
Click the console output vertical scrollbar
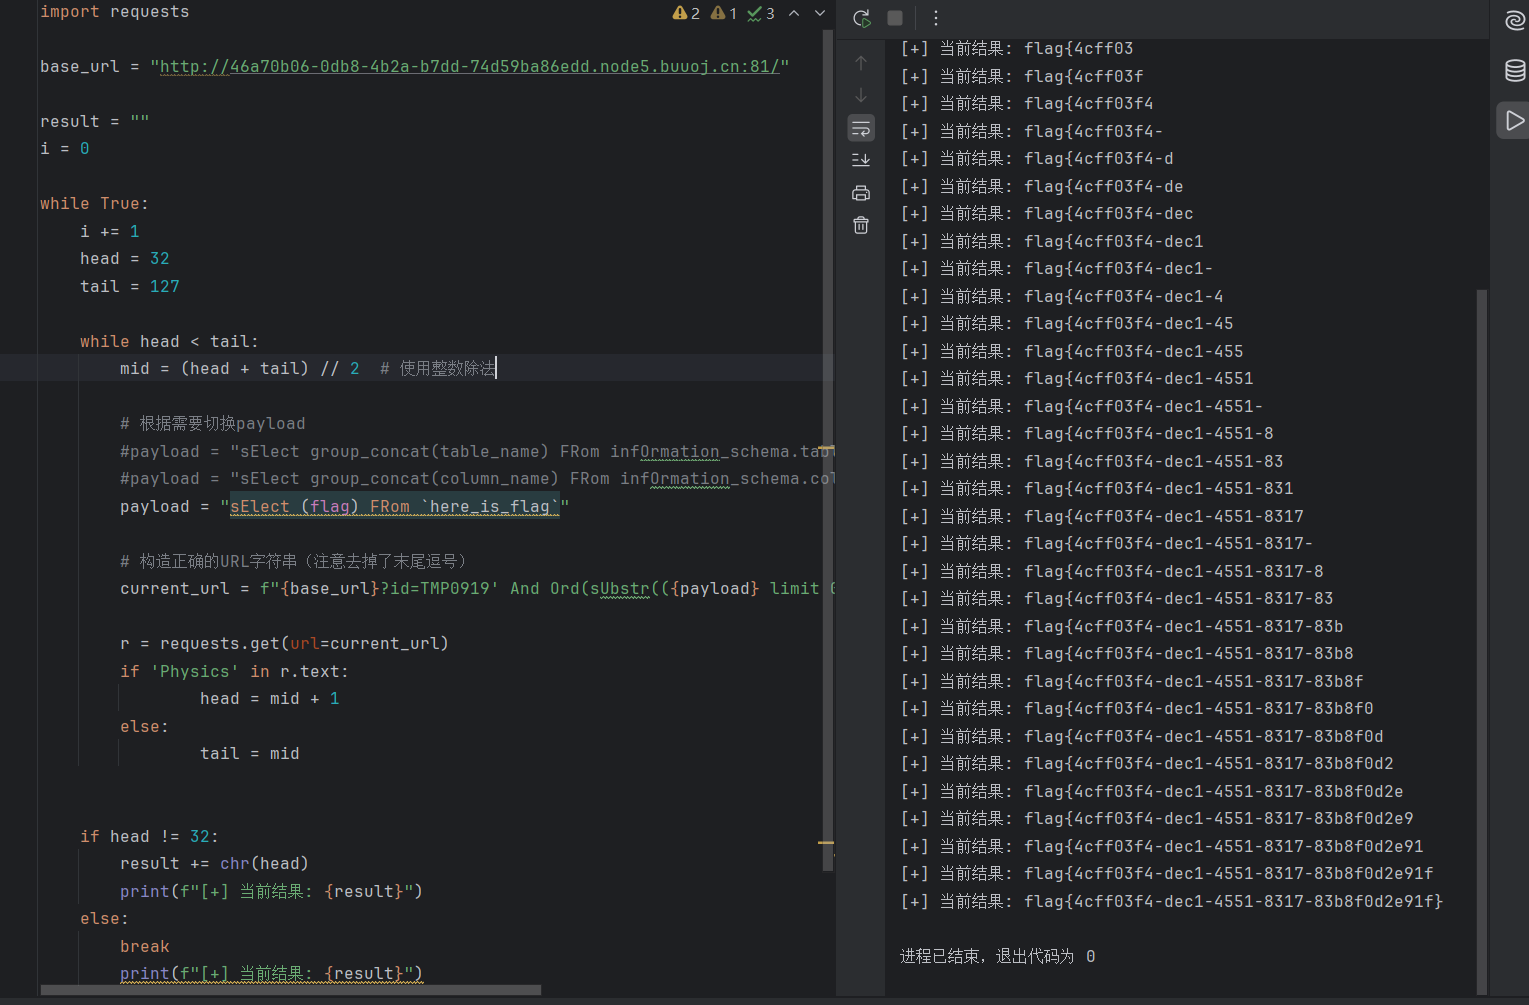1481,640
